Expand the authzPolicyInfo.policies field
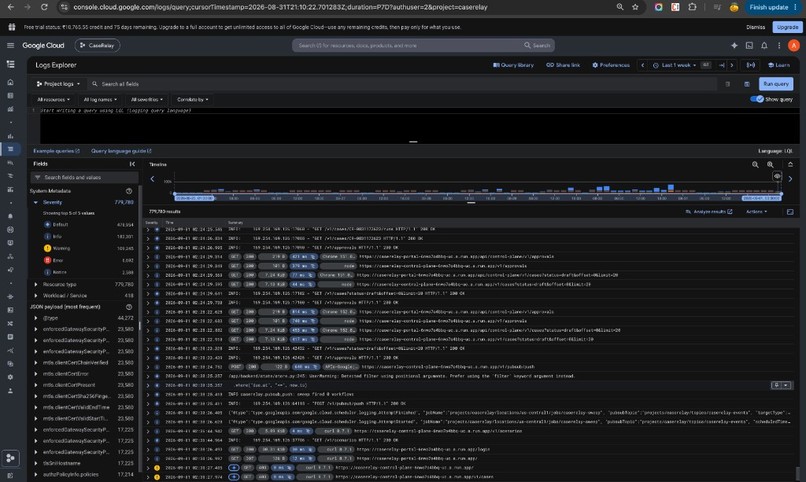The width and height of the screenshot is (806, 482). click(35, 474)
